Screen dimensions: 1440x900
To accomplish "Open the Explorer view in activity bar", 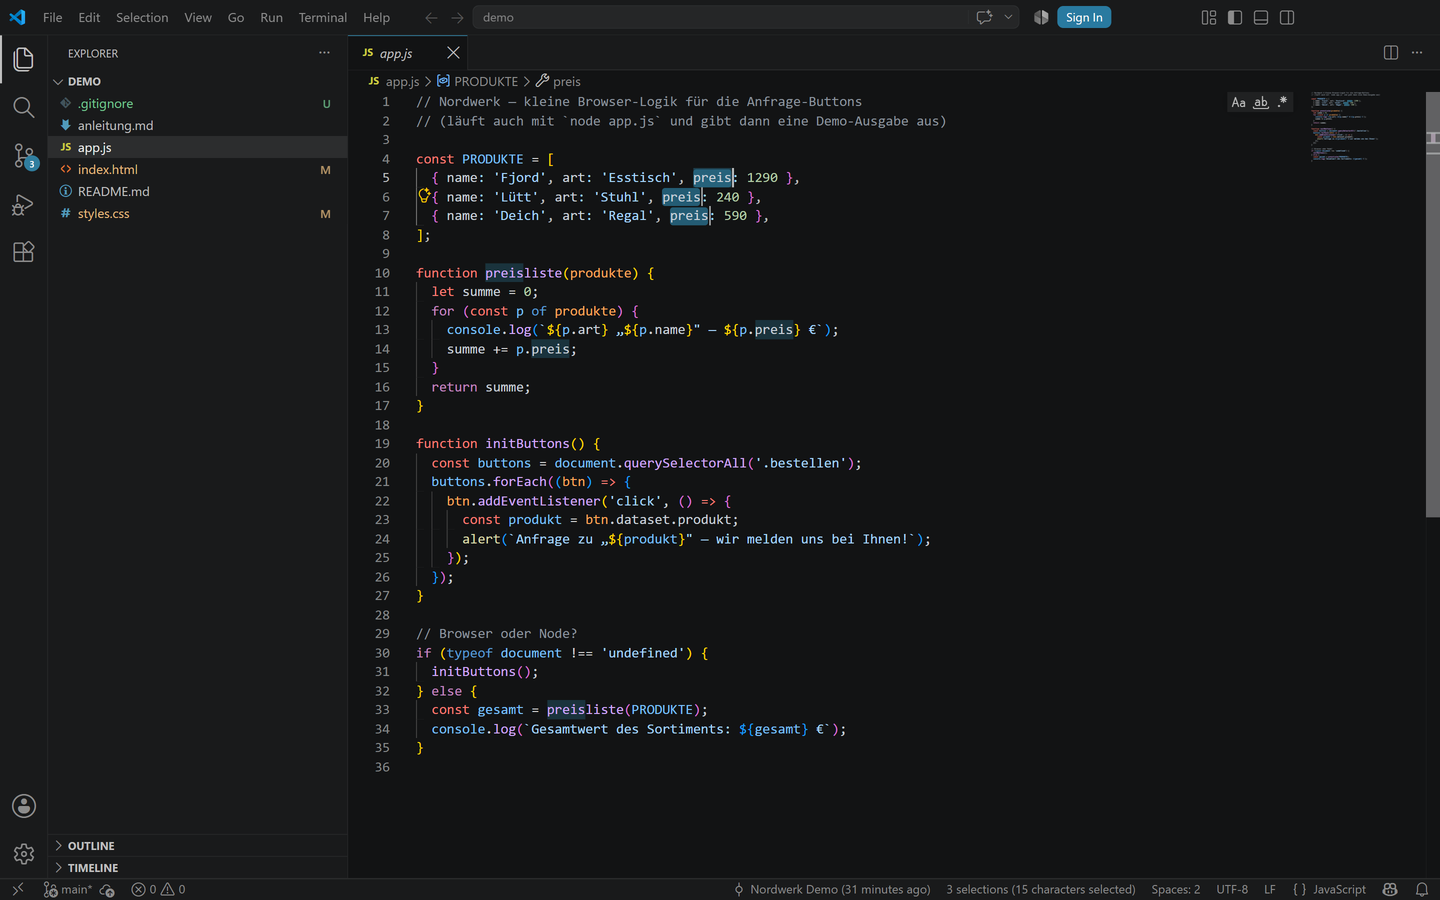I will pos(24,59).
